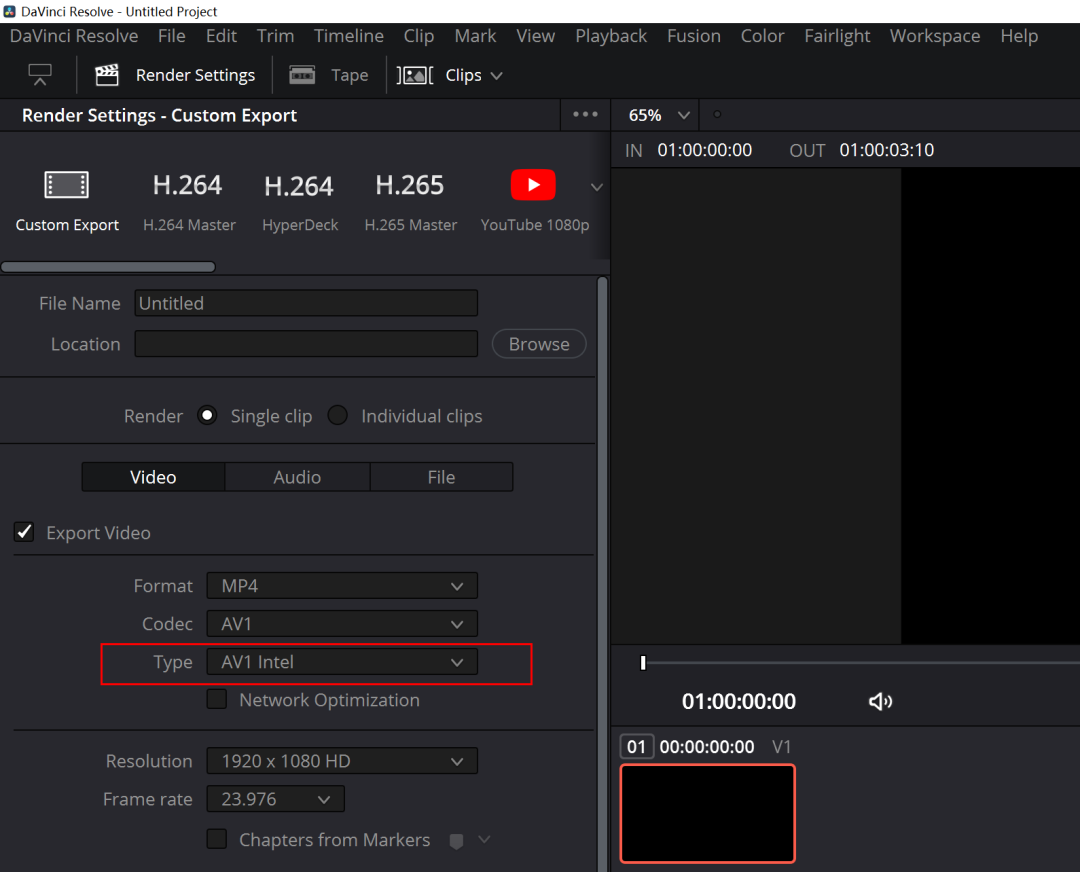Expand the Clips dropdown arrow
This screenshot has width=1080, height=872.
click(x=497, y=76)
